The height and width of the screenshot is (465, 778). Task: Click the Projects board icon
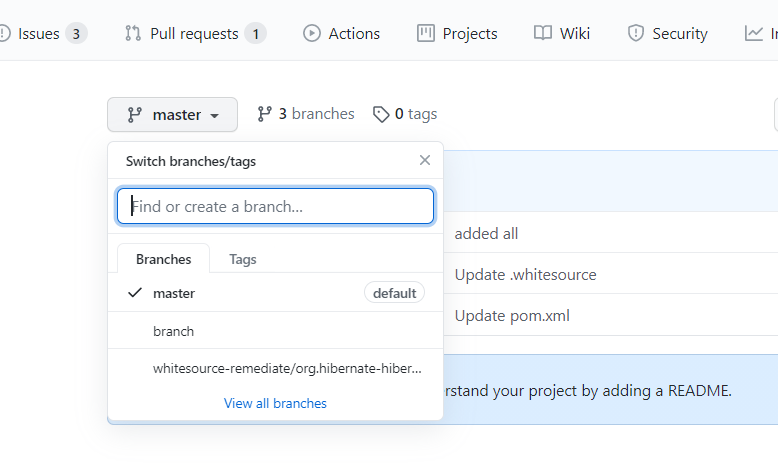tap(426, 33)
